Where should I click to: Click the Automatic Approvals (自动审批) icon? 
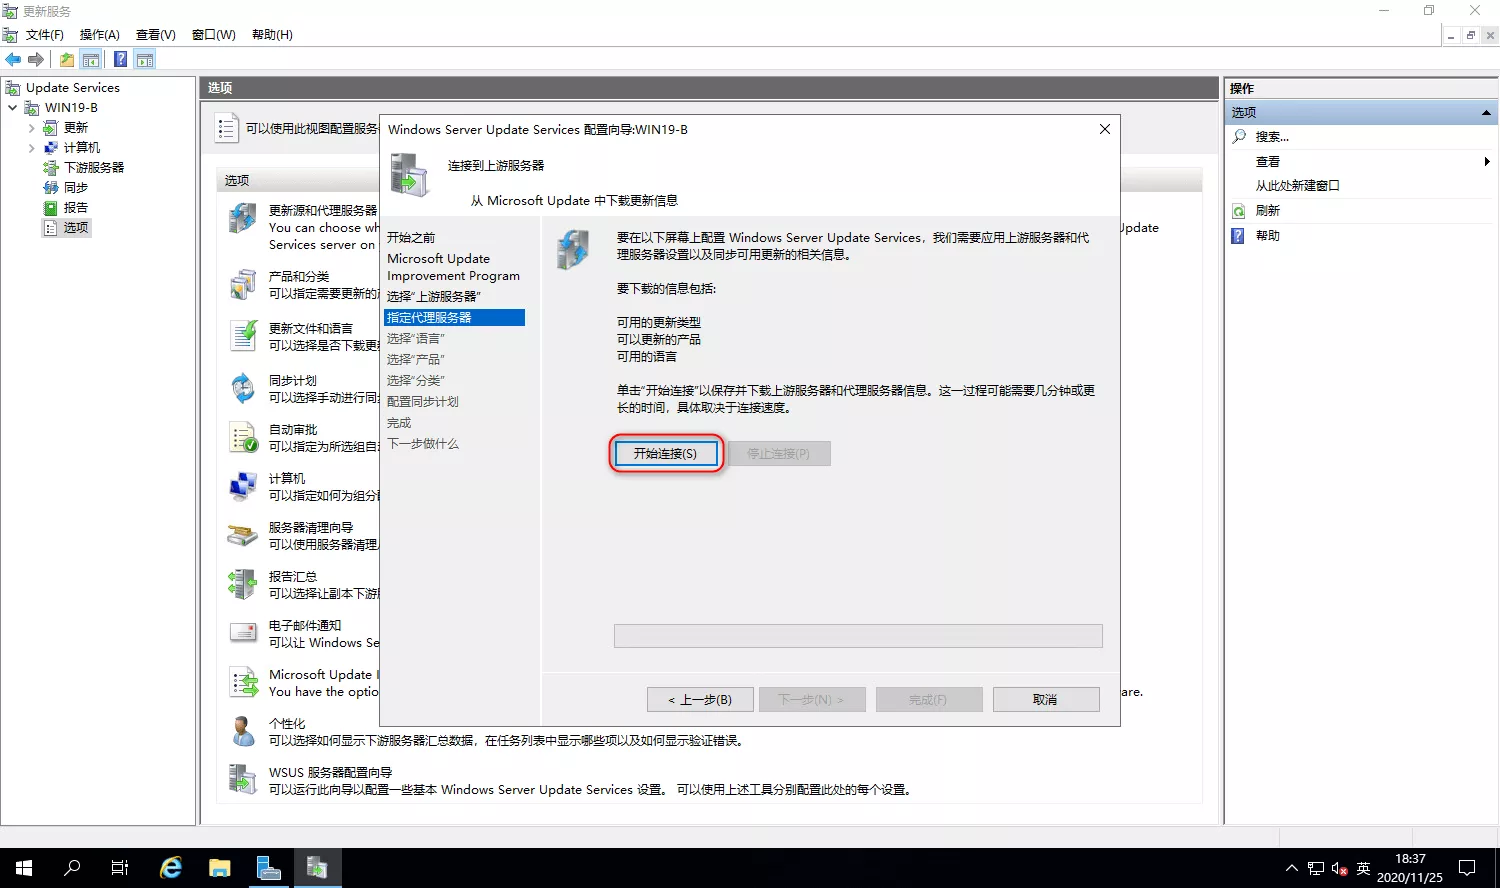(x=243, y=438)
